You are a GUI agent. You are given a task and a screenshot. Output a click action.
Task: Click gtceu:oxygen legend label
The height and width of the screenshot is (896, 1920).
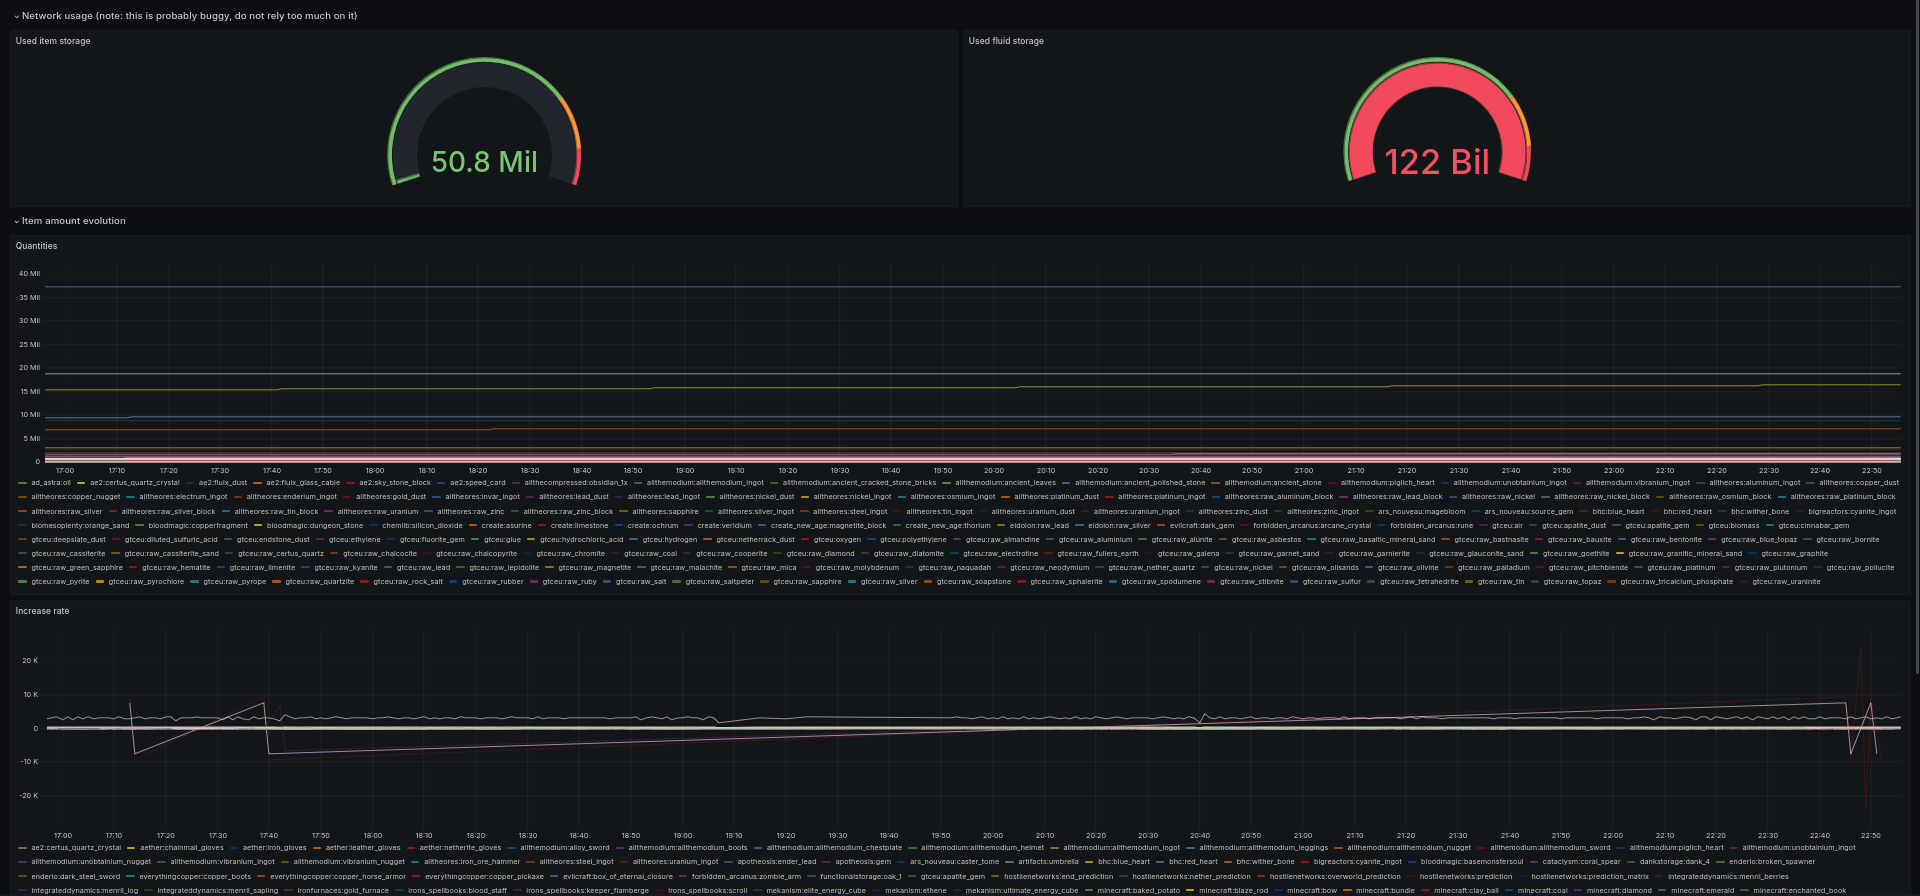coord(838,539)
